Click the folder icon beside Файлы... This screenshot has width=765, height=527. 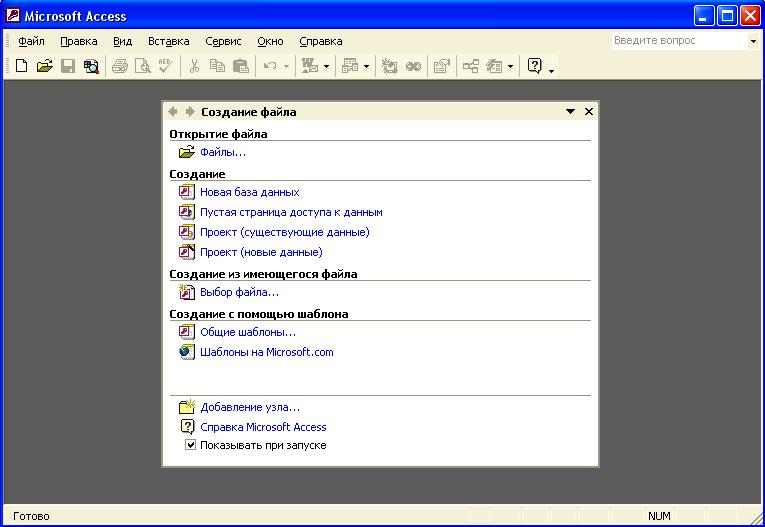pyautogui.click(x=186, y=152)
